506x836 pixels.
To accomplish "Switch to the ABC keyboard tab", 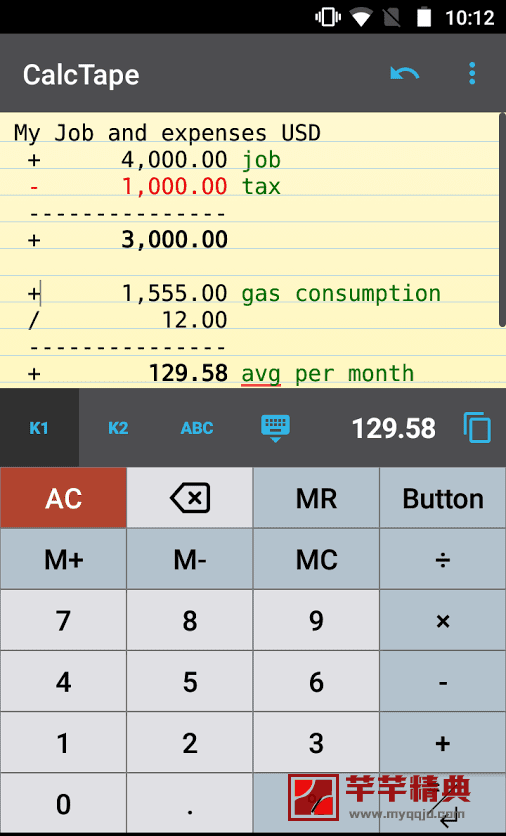I will [x=197, y=428].
